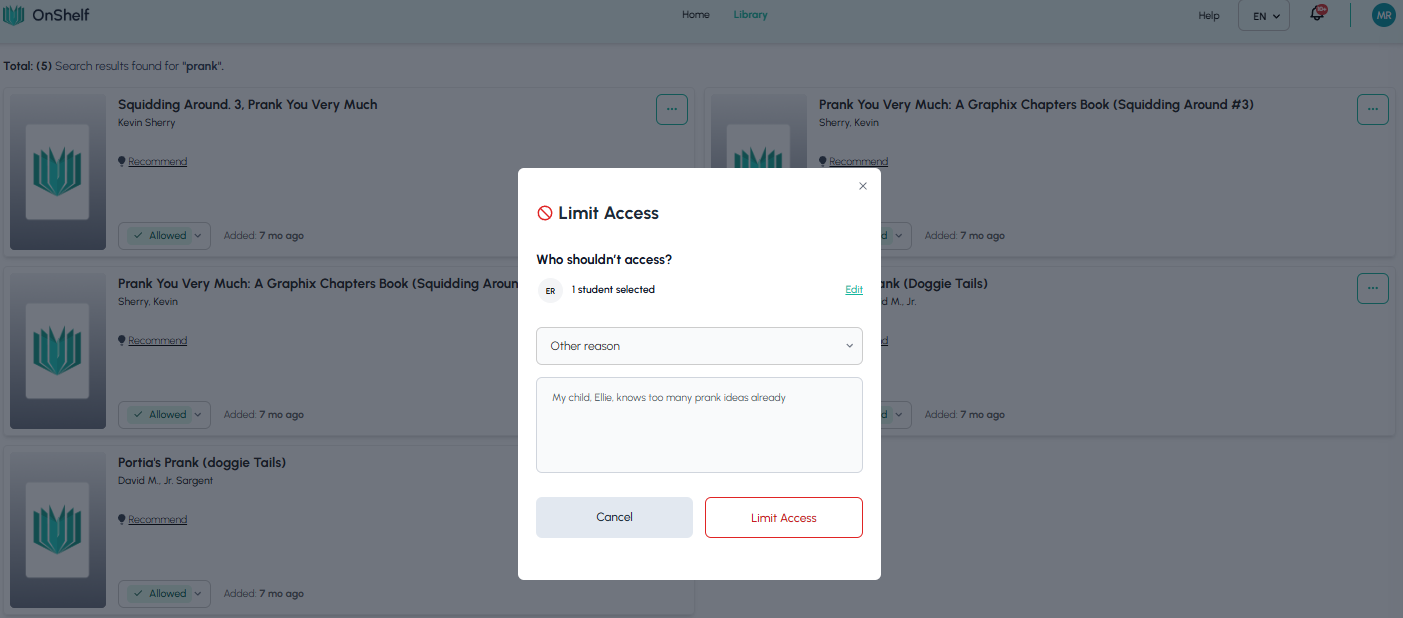Click the ER student avatar
The width and height of the screenshot is (1403, 618).
(x=550, y=290)
